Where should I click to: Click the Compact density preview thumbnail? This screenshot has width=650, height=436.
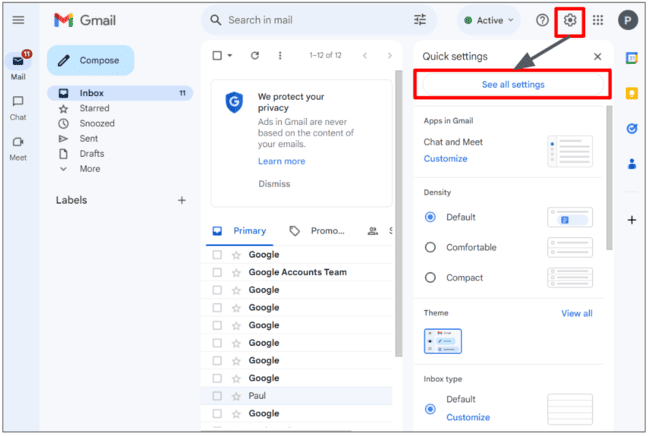tap(570, 278)
